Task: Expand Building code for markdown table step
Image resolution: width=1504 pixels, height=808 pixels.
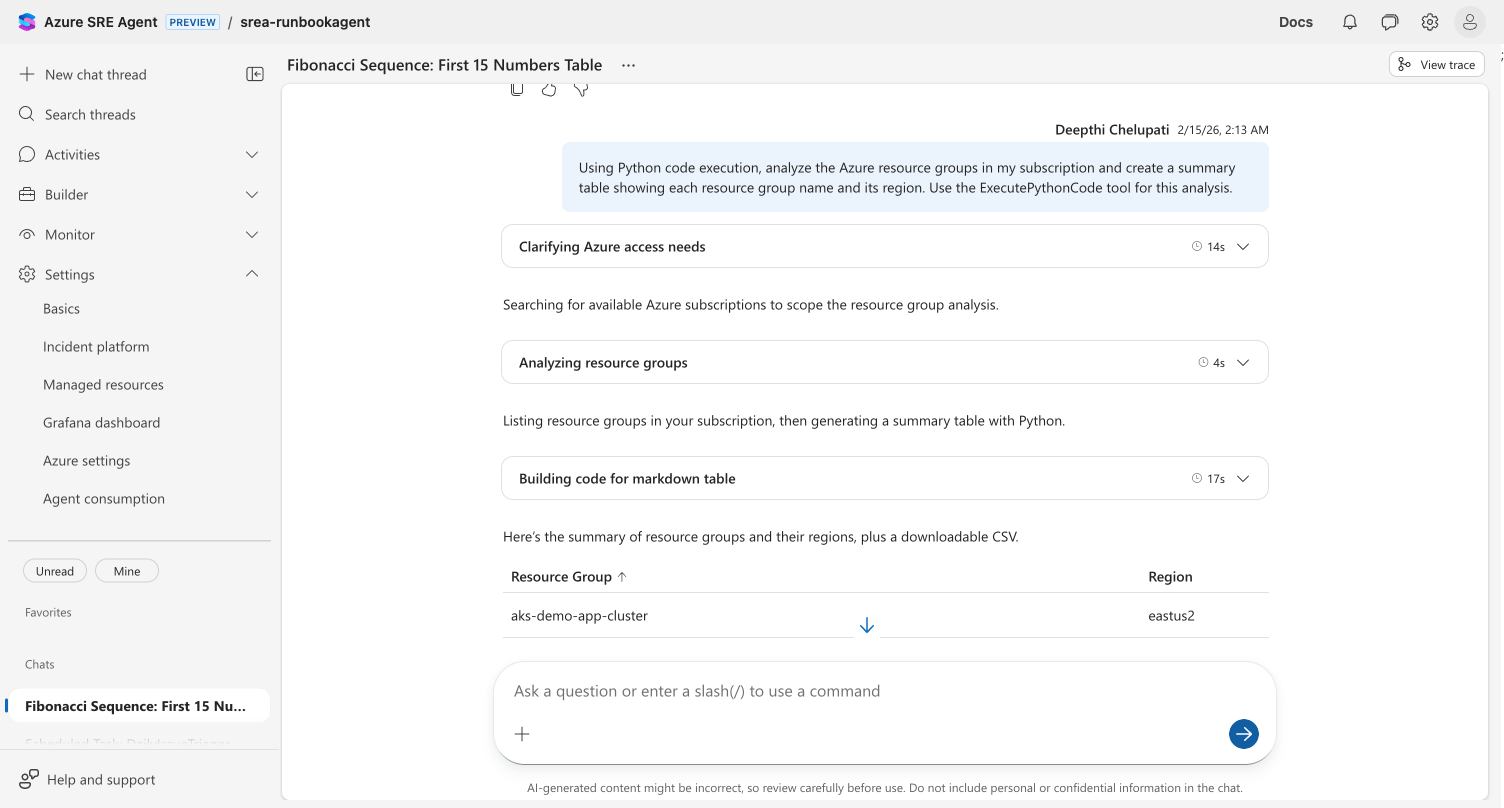Action: click(x=884, y=478)
